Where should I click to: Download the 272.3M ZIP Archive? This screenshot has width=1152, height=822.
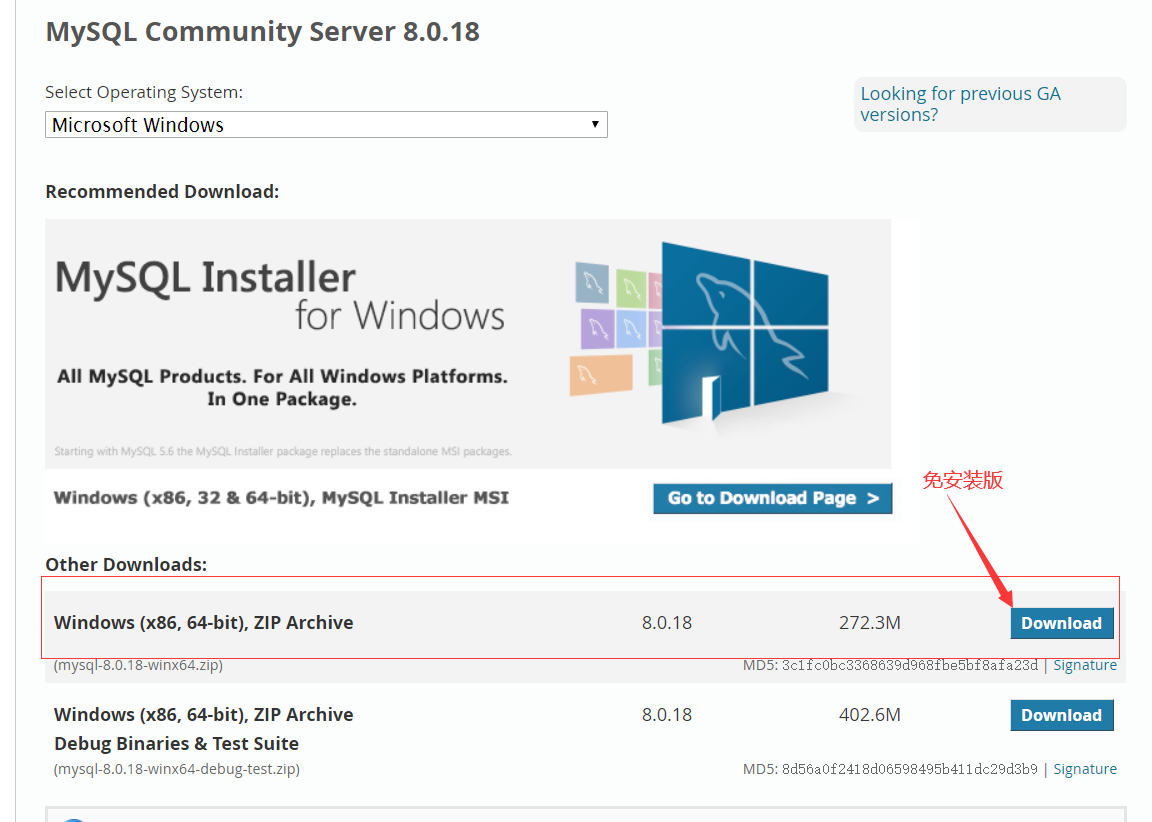(x=1061, y=623)
